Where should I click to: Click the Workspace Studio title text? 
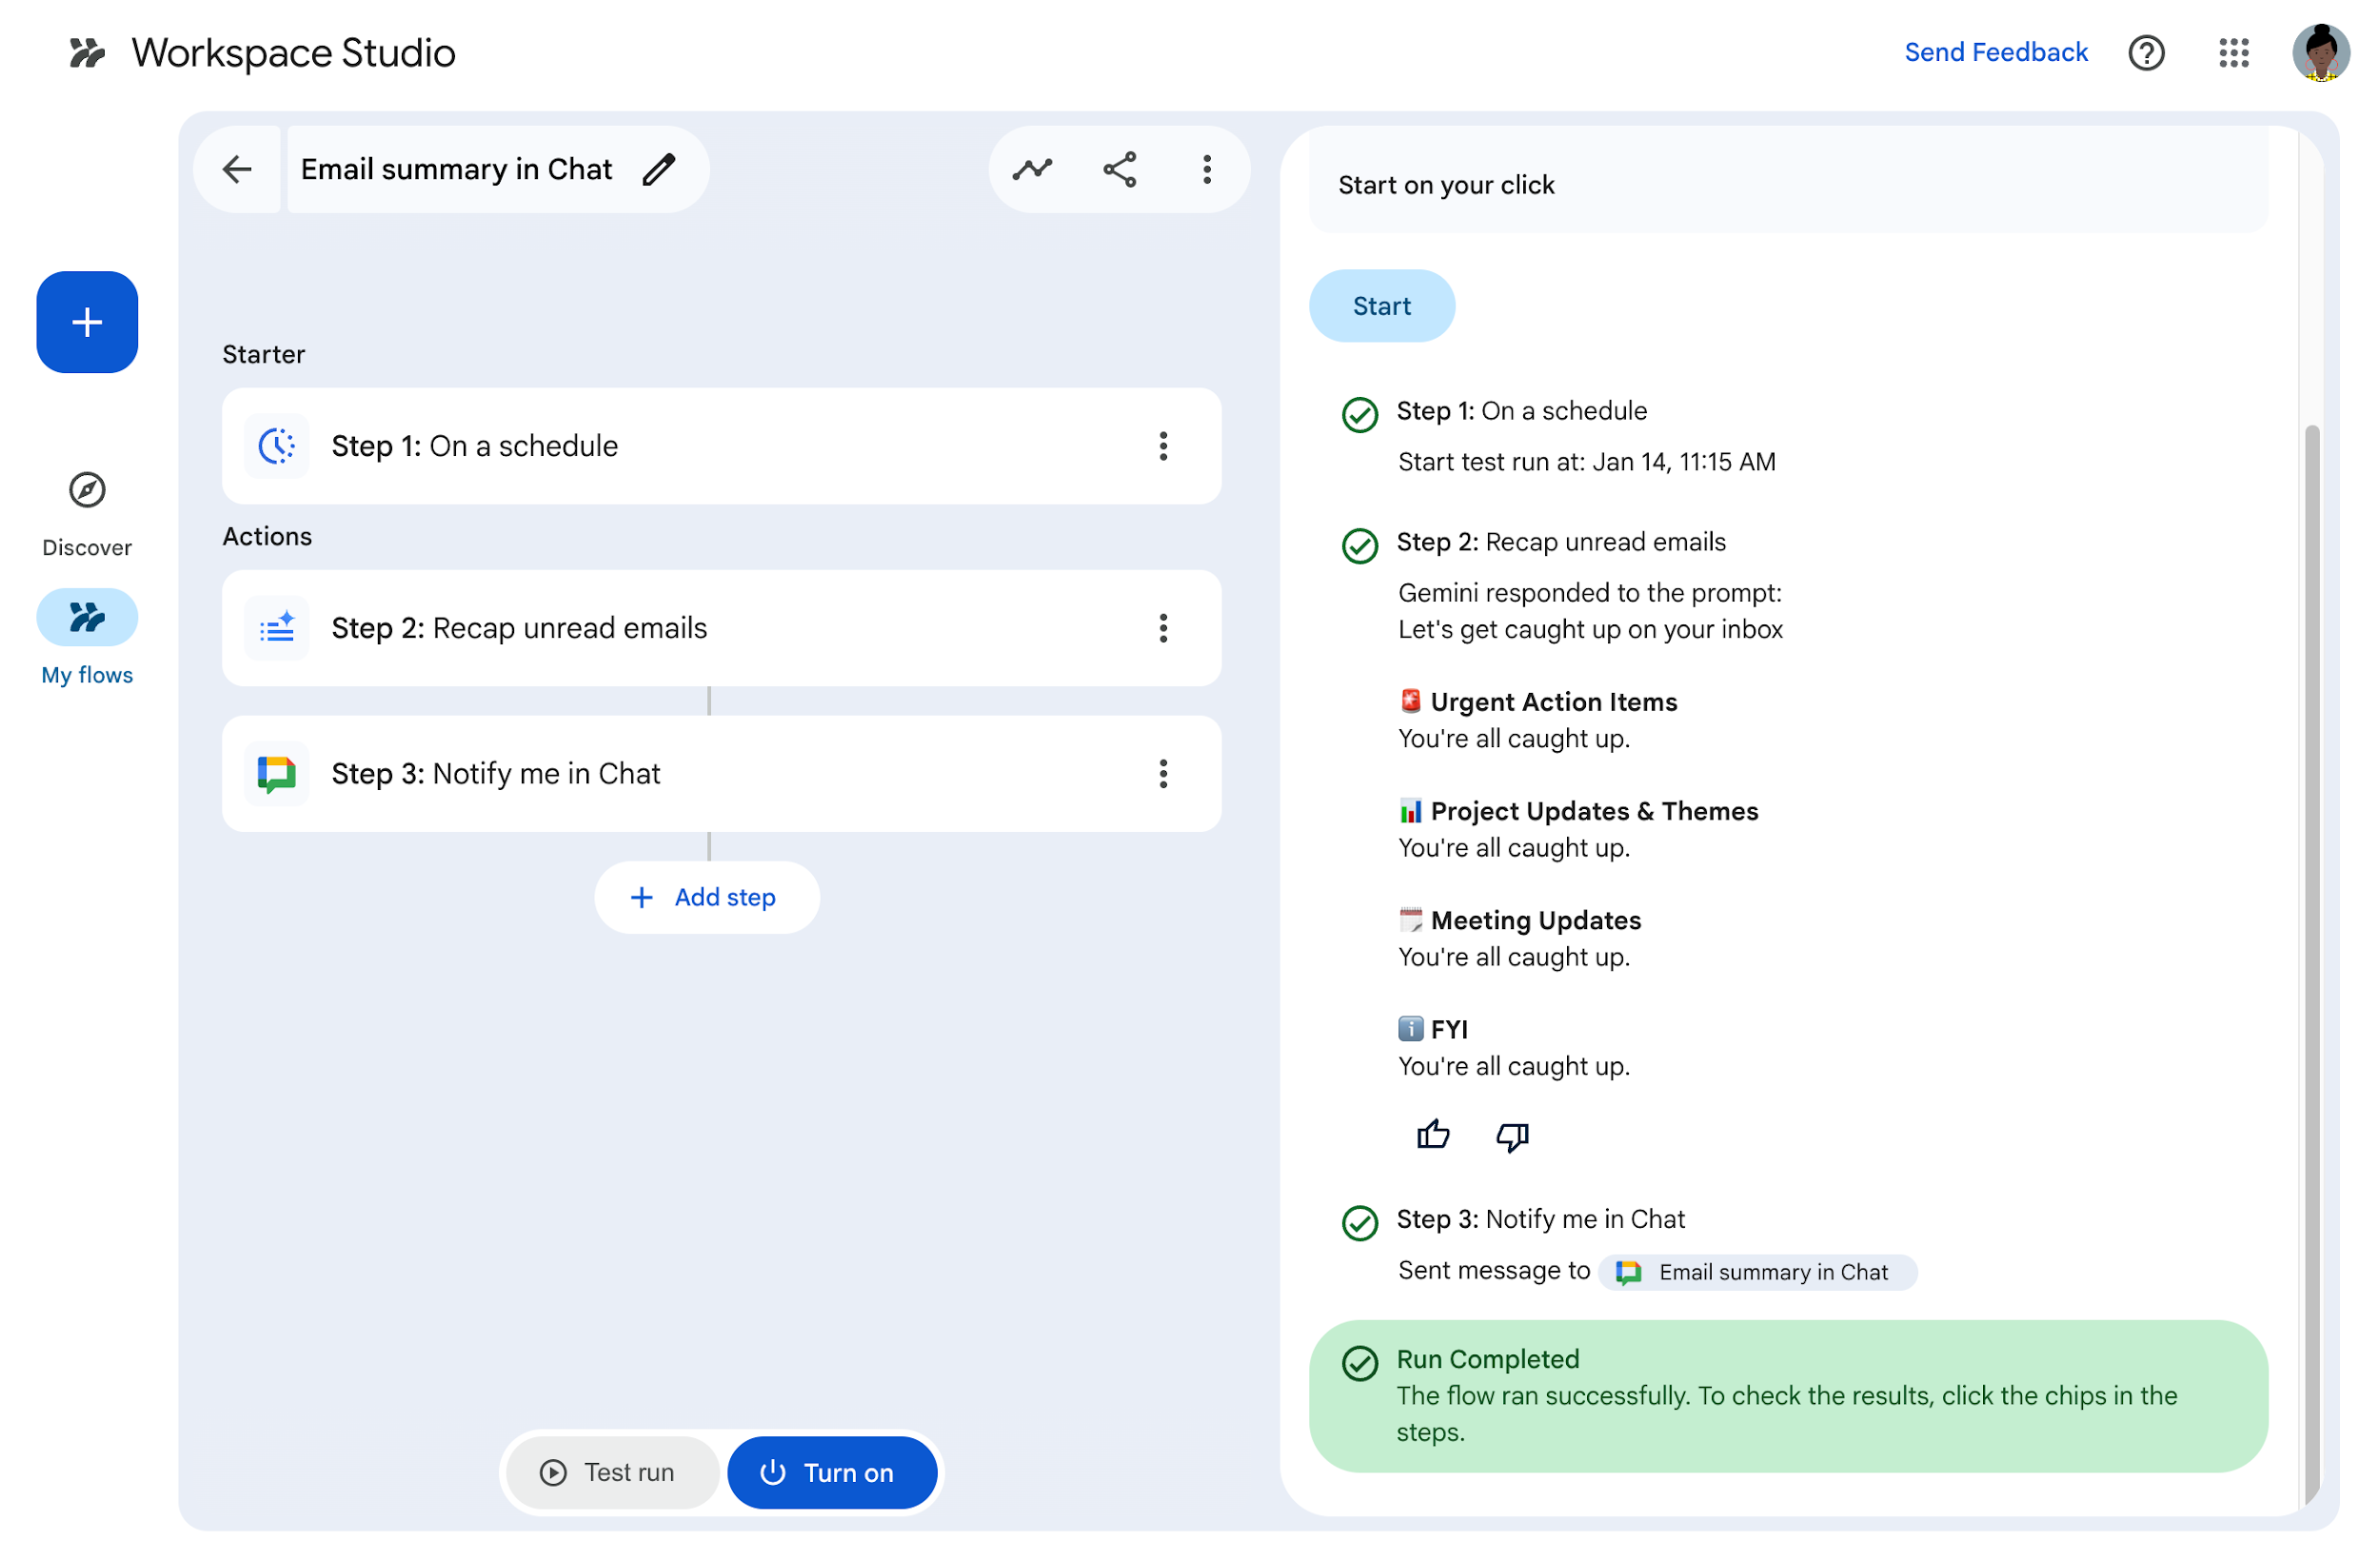pos(293,53)
